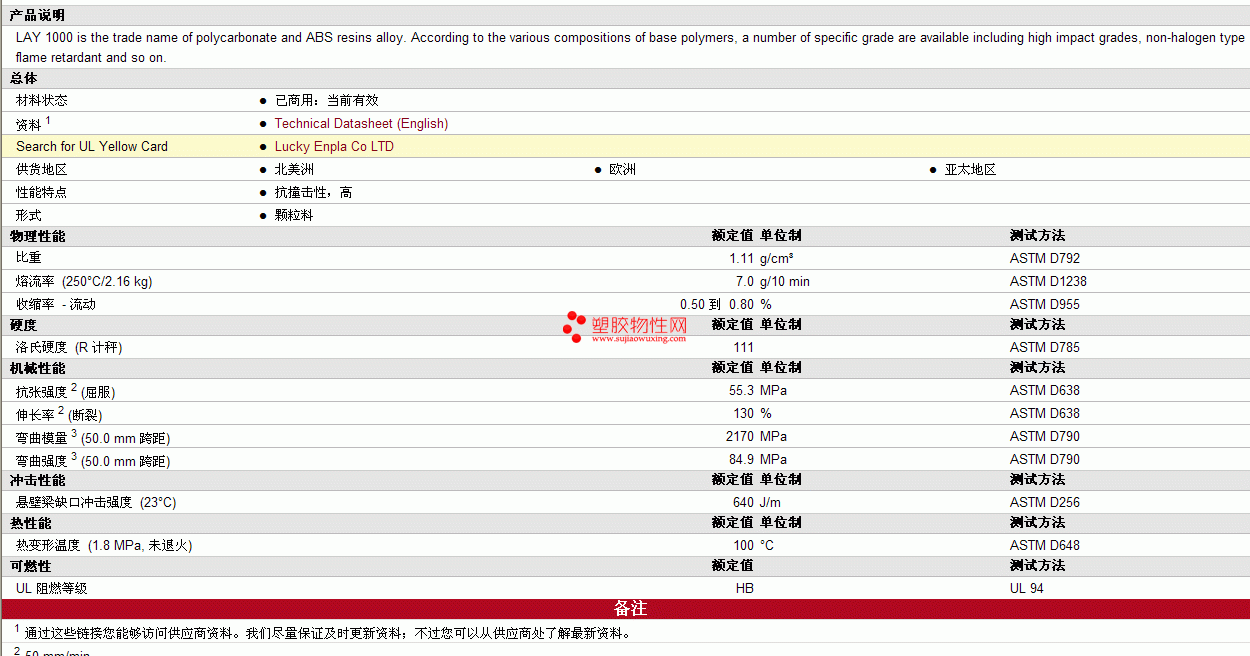Click the J/m unit cell

click(x=771, y=503)
